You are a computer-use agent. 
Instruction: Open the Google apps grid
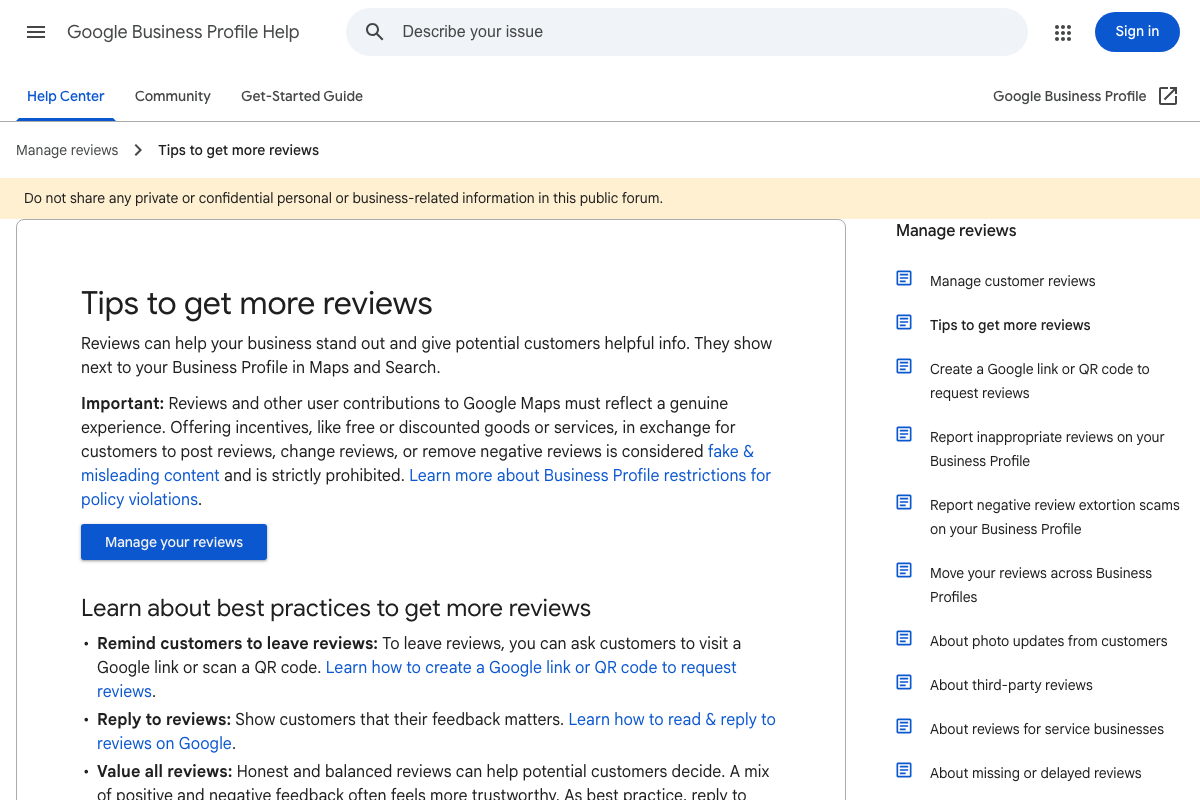pos(1063,33)
